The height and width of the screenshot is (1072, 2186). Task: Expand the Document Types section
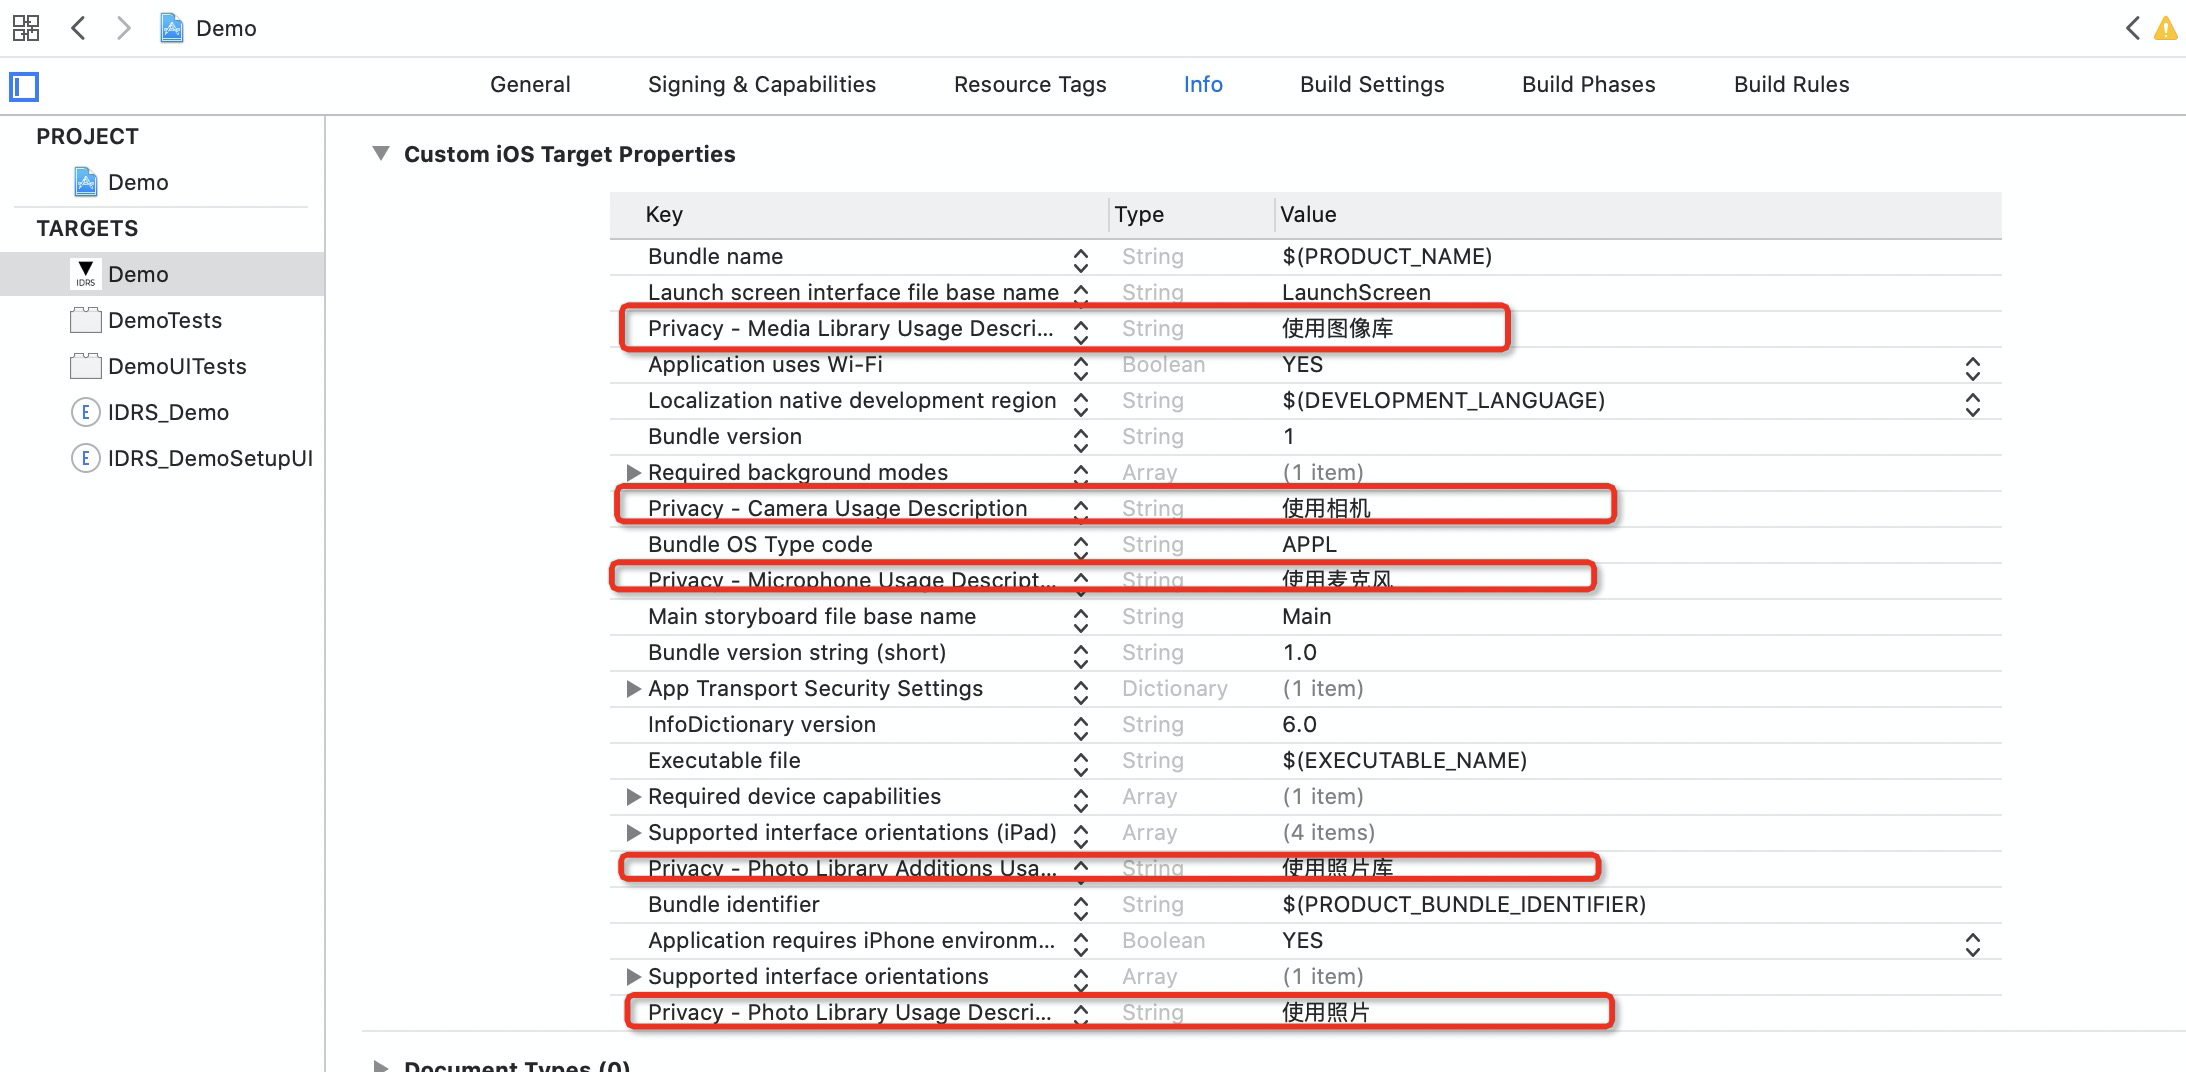[380, 1065]
